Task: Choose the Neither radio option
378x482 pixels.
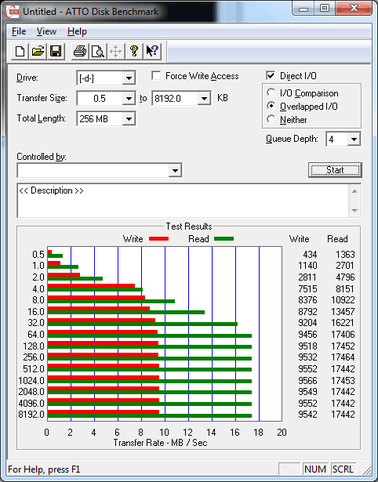Action: coord(271,119)
